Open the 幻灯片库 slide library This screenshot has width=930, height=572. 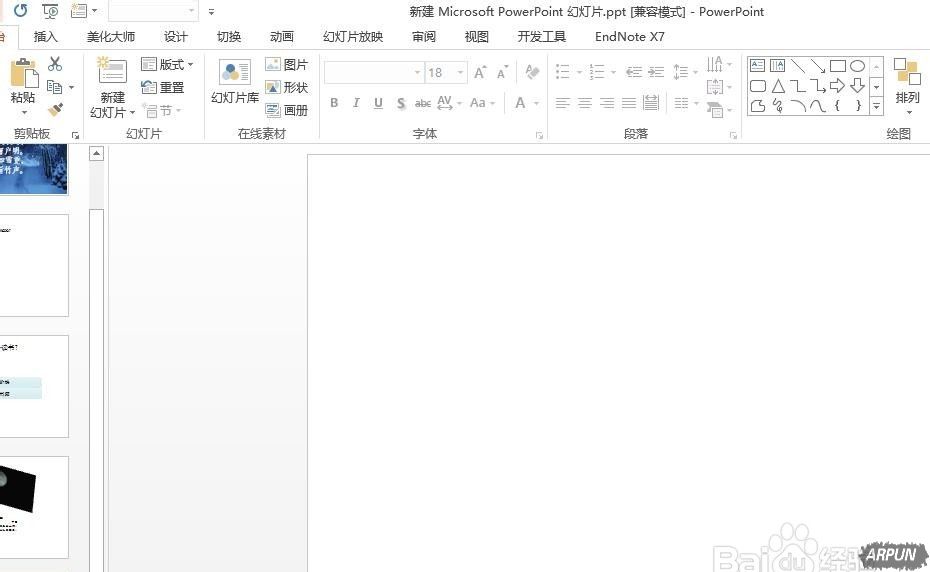[x=235, y=81]
